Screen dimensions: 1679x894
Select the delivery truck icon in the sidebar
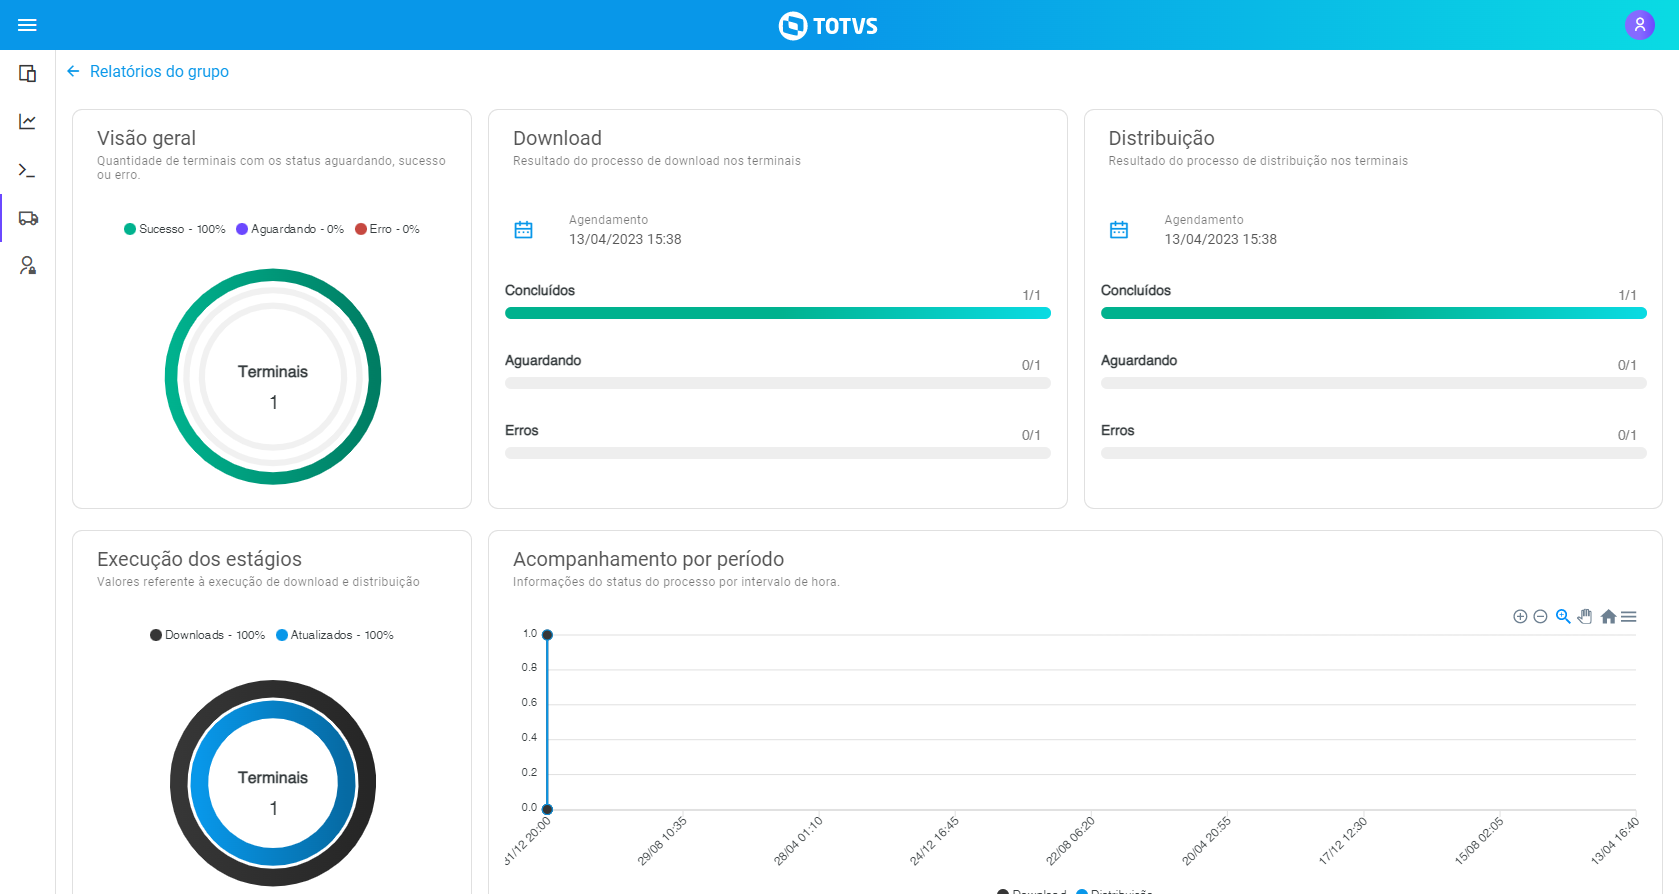[x=28, y=218]
